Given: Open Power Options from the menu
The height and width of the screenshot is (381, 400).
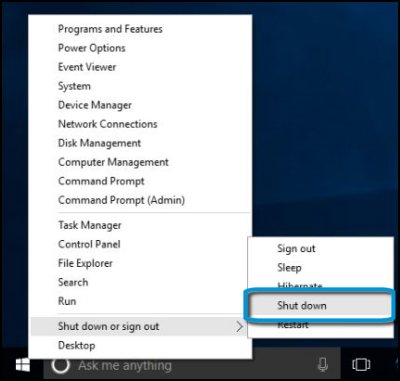Looking at the screenshot, I should coord(140,48).
